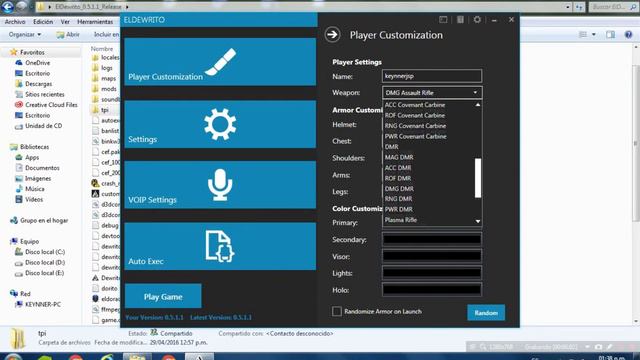640x360 pixels.
Task: Click the document icon in ElDewrito title bar
Action: (460, 19)
